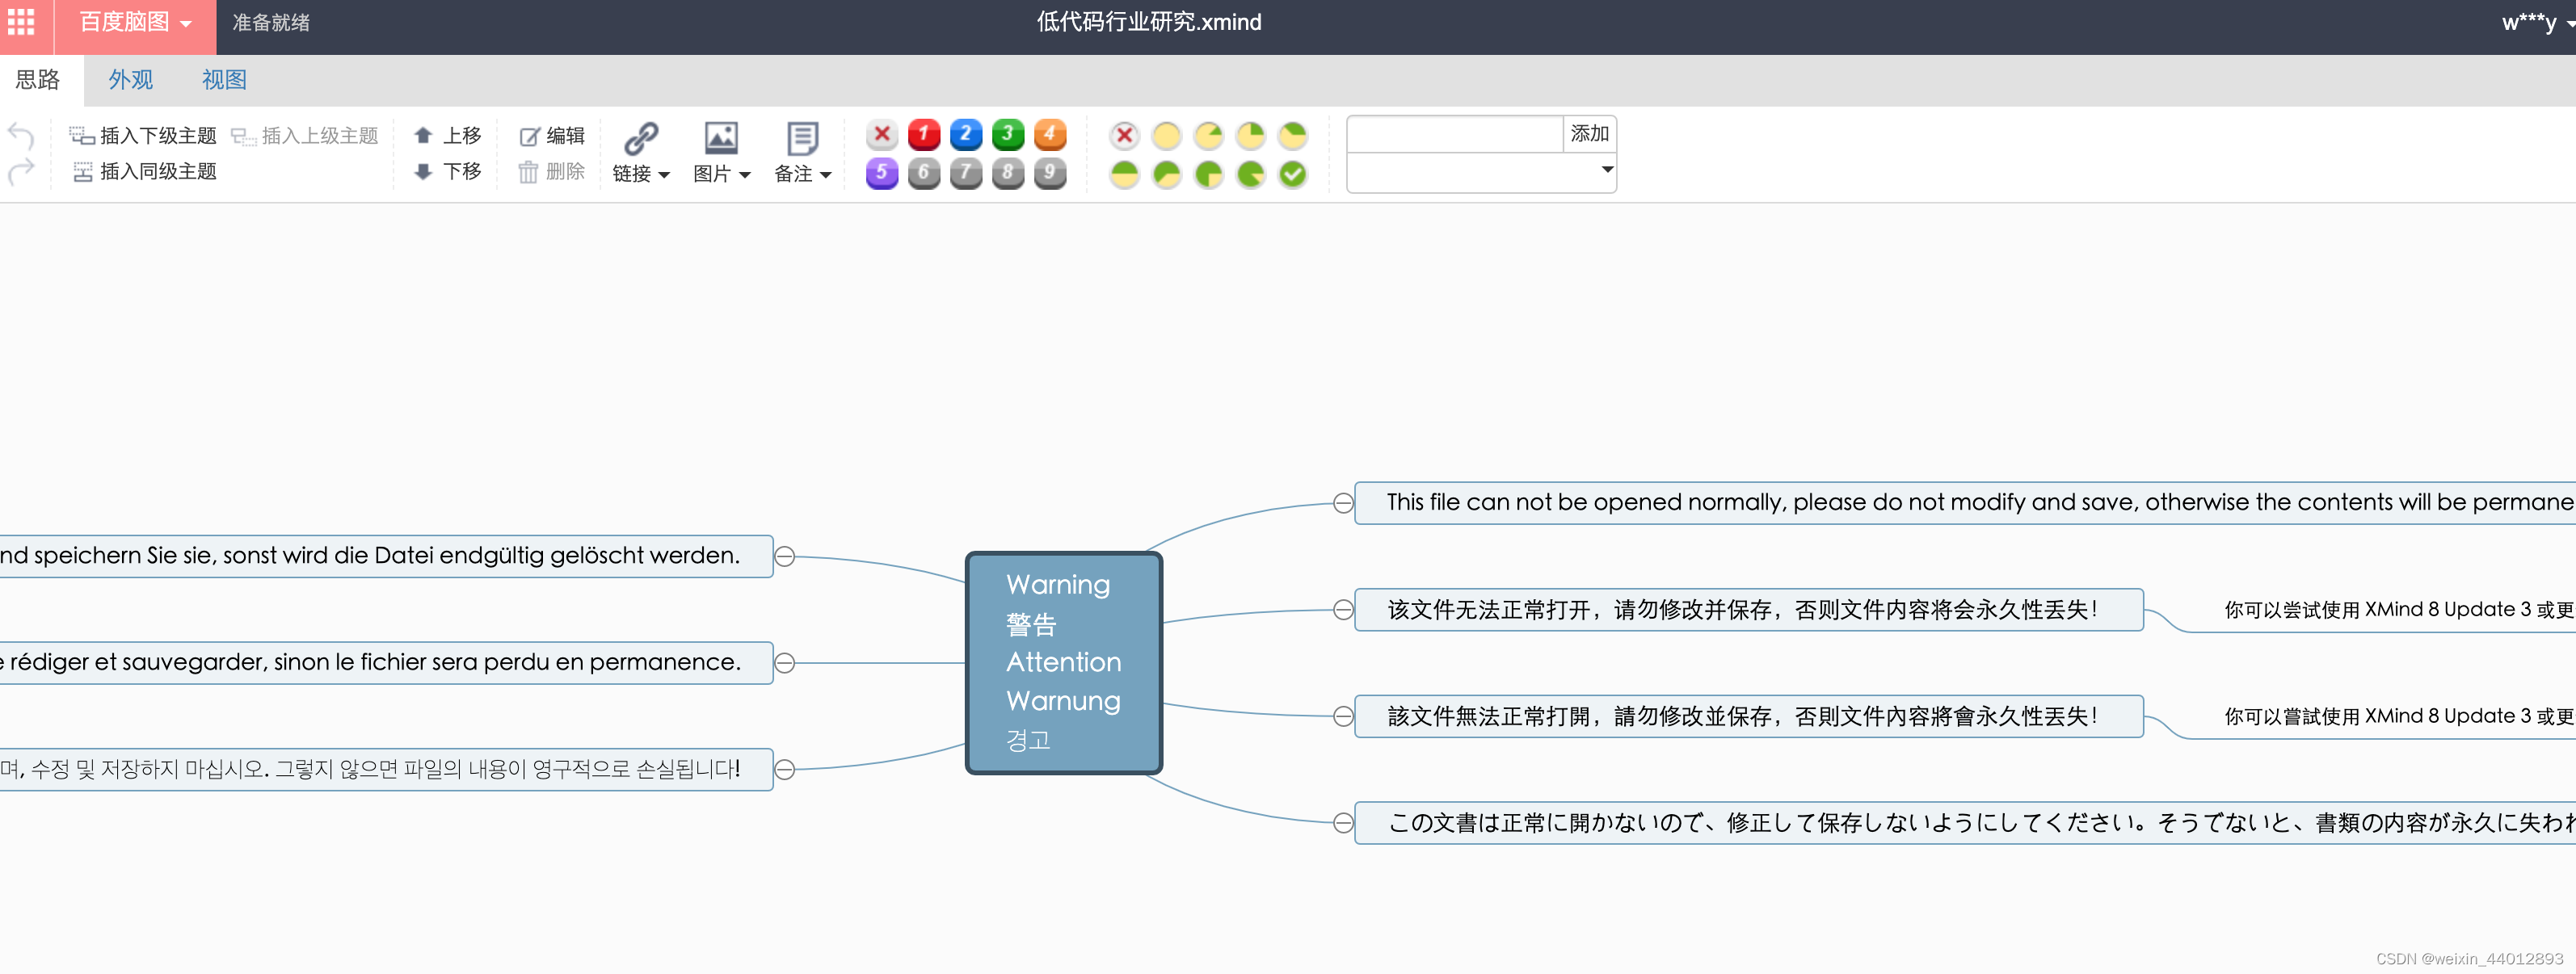Viewport: 2576px width, 974px height.
Task: Collapse the Korean warning node on left
Action: pyautogui.click(x=785, y=769)
